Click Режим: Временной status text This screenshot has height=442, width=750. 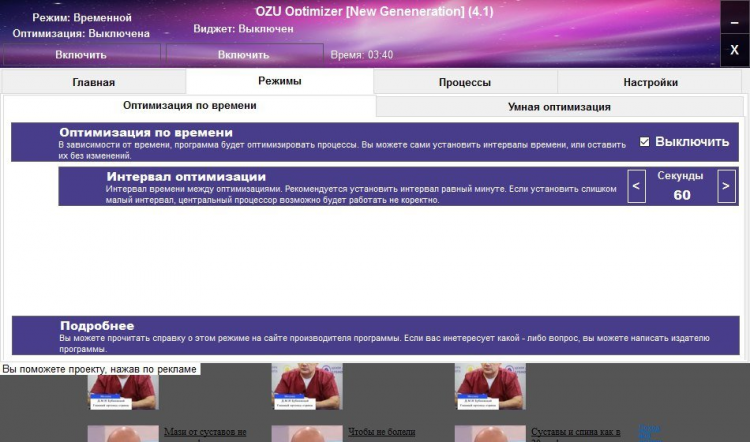(x=82, y=18)
